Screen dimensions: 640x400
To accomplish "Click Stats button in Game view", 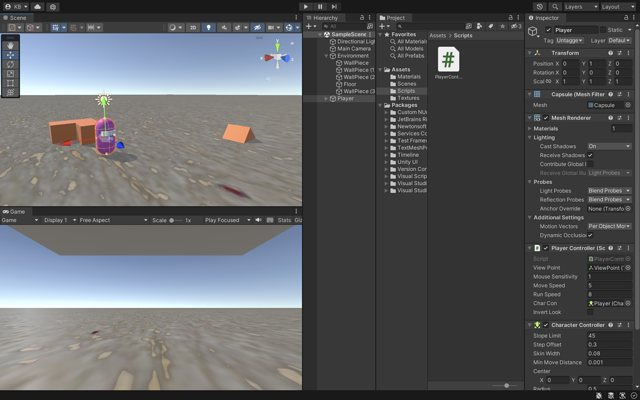I will click(284, 220).
